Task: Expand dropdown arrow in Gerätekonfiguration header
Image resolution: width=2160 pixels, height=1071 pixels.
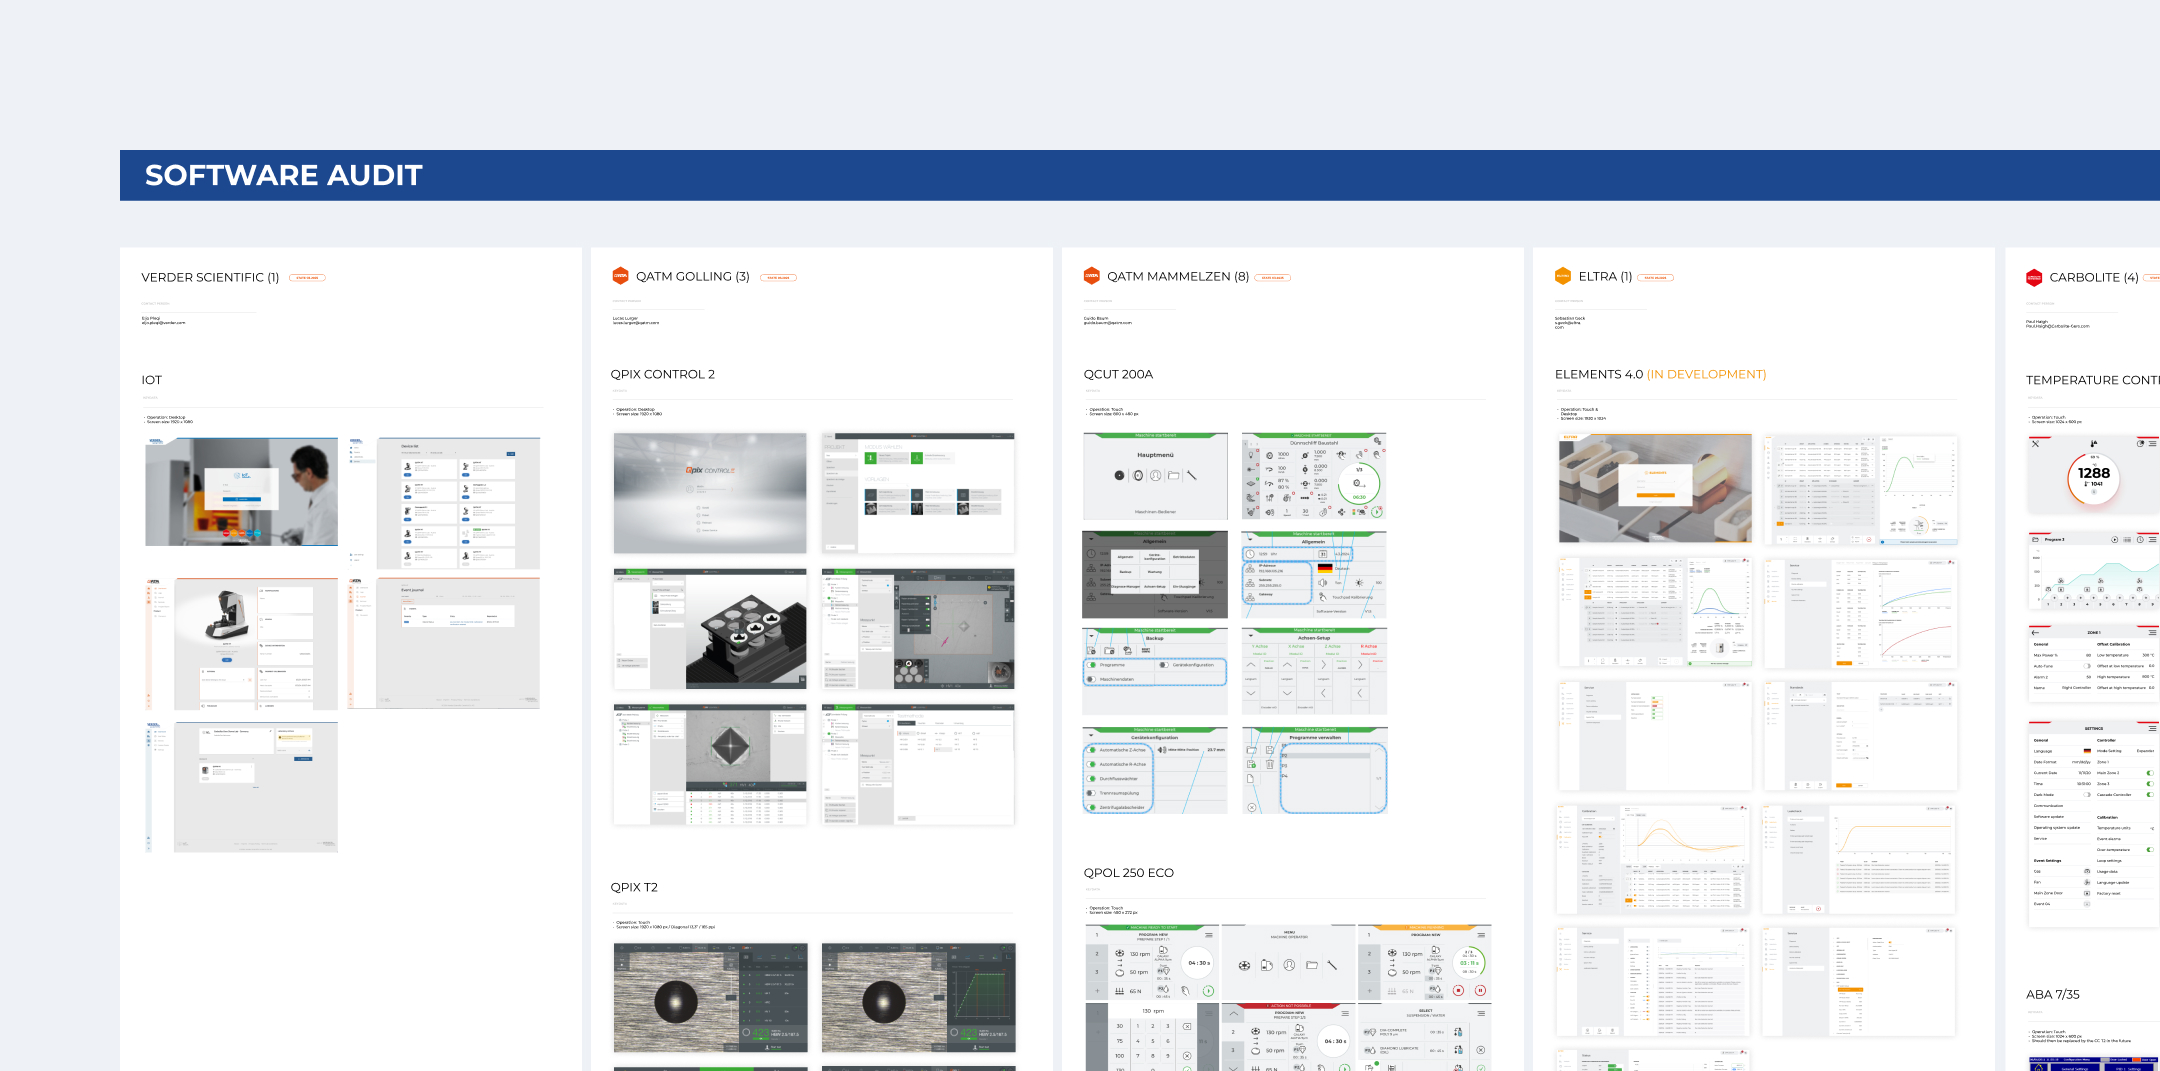Action: (1091, 737)
